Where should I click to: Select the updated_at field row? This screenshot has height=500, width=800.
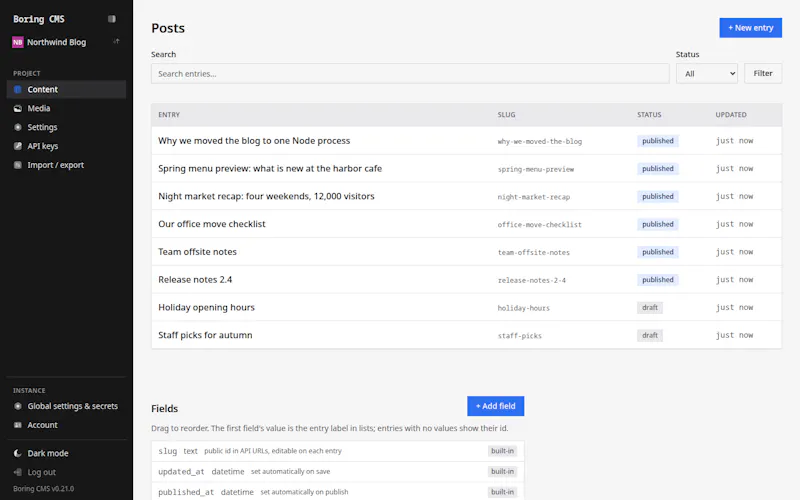(338, 471)
